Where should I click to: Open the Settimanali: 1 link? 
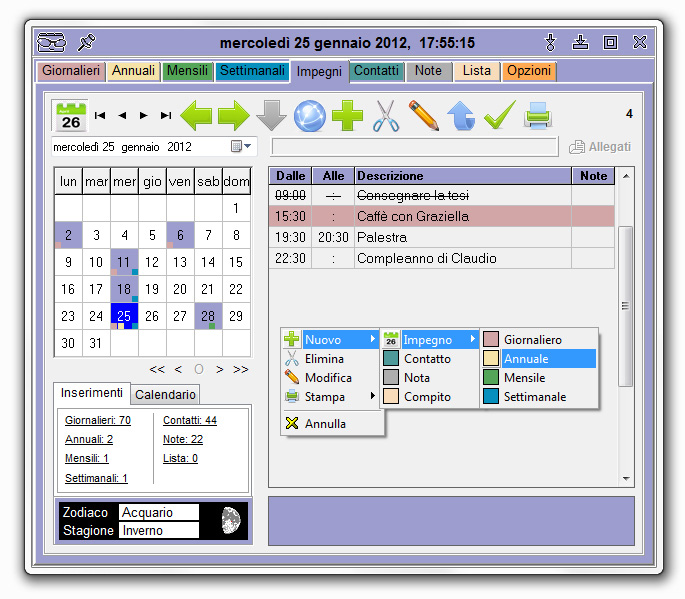click(x=96, y=478)
